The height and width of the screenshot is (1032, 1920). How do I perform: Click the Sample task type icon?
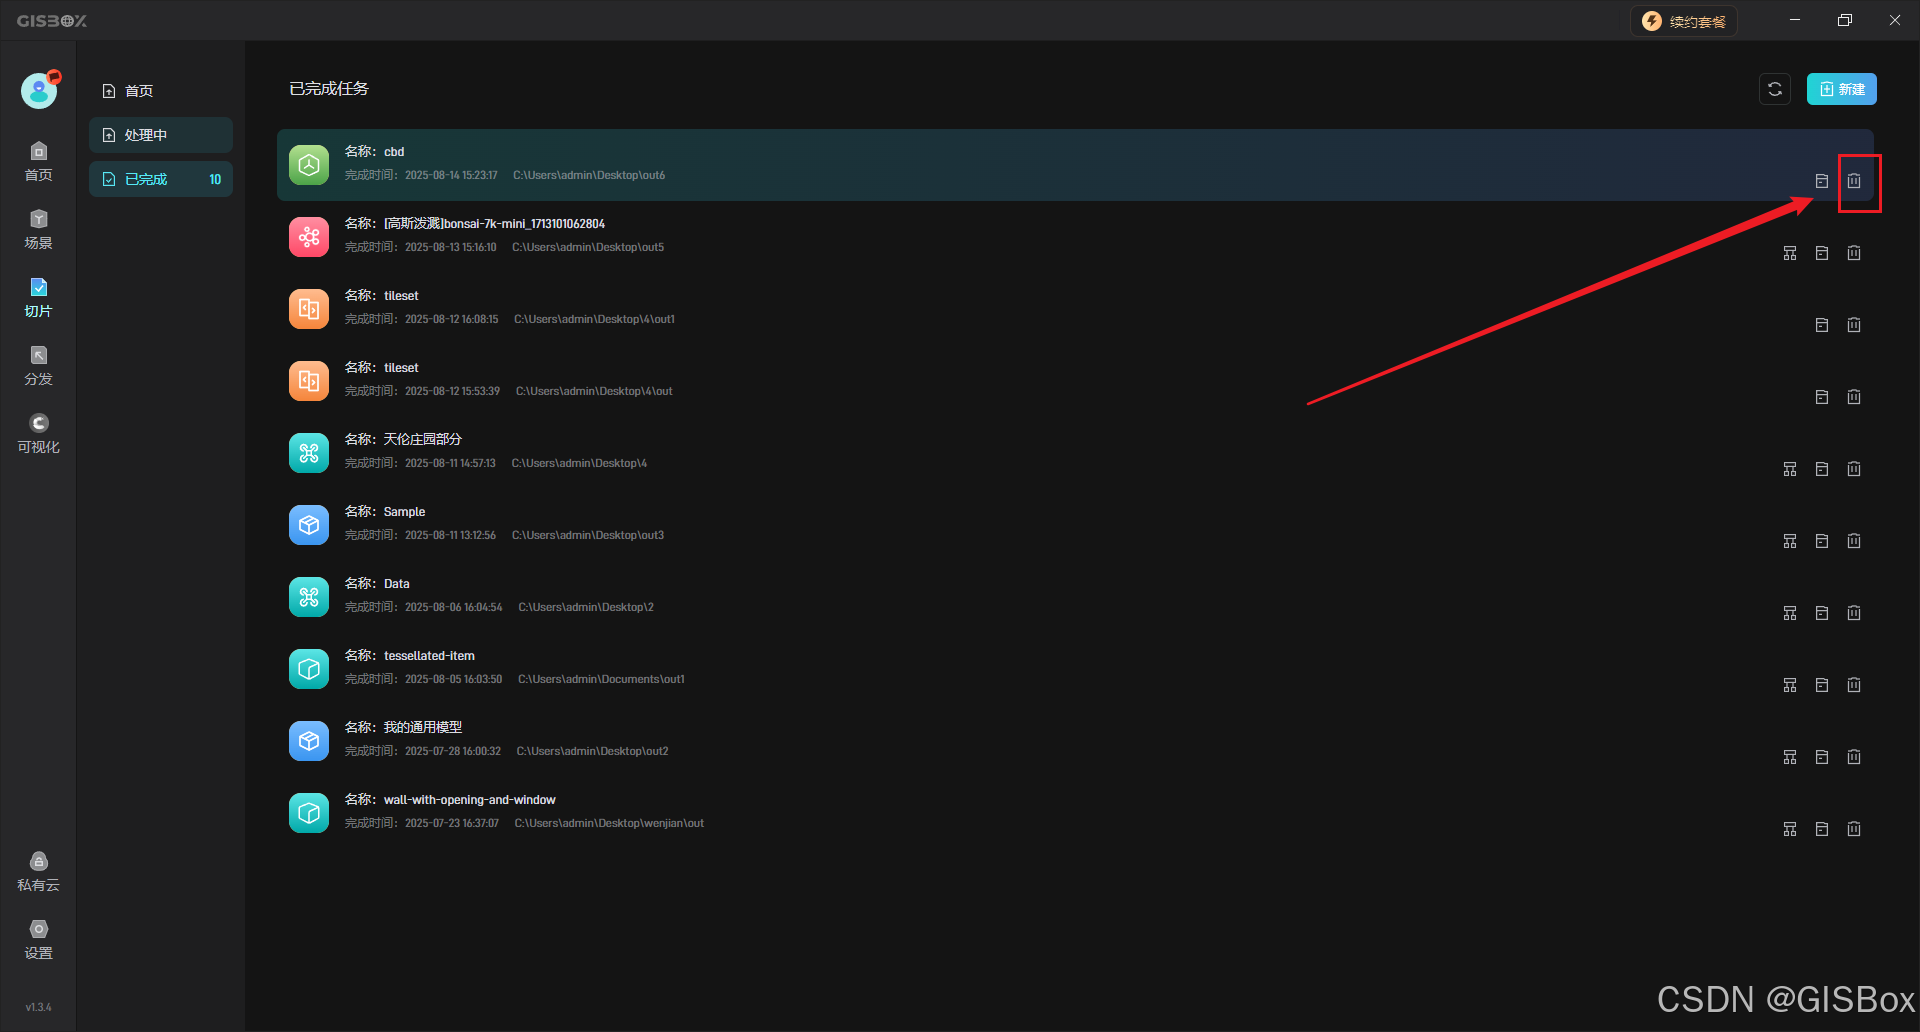pyautogui.click(x=309, y=525)
